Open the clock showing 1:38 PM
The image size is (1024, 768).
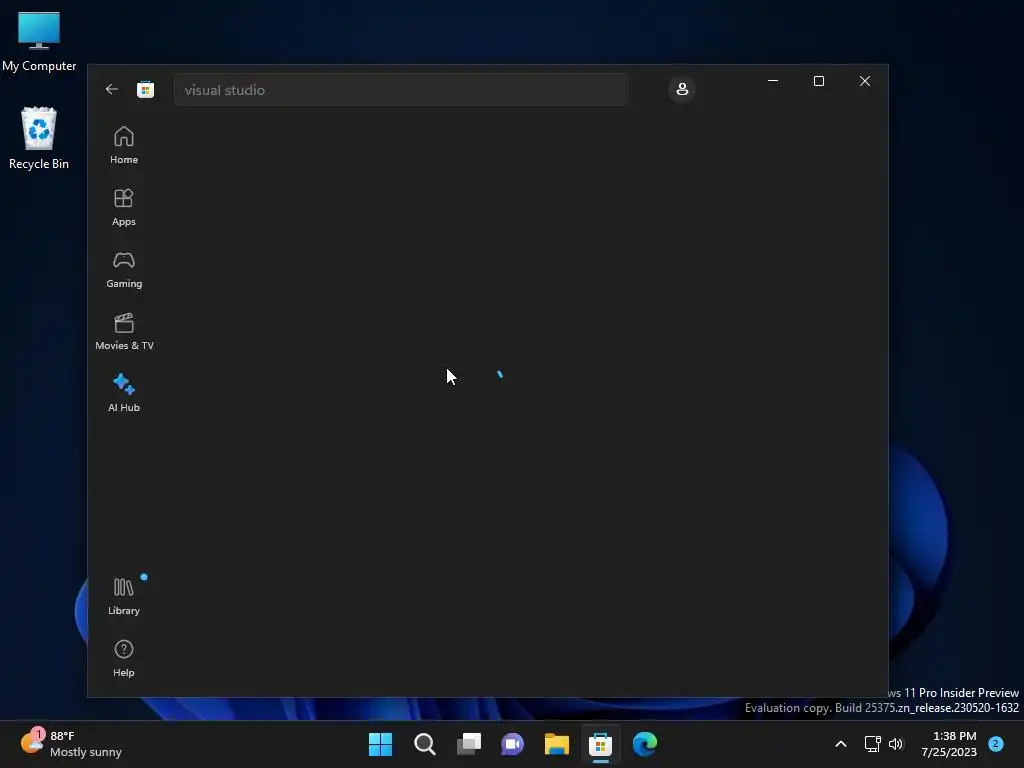click(948, 744)
